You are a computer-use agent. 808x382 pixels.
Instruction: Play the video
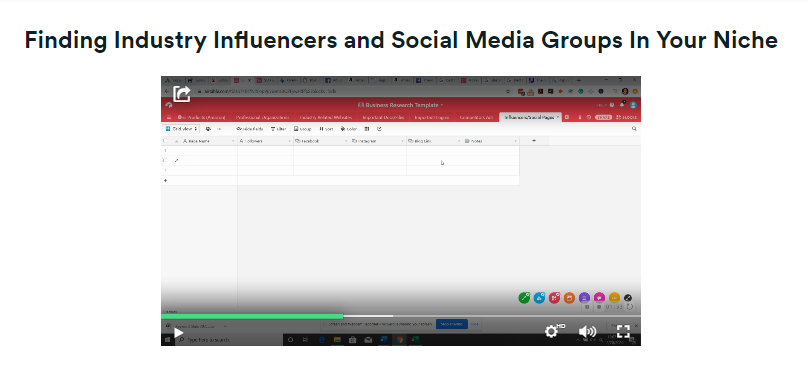tap(178, 333)
